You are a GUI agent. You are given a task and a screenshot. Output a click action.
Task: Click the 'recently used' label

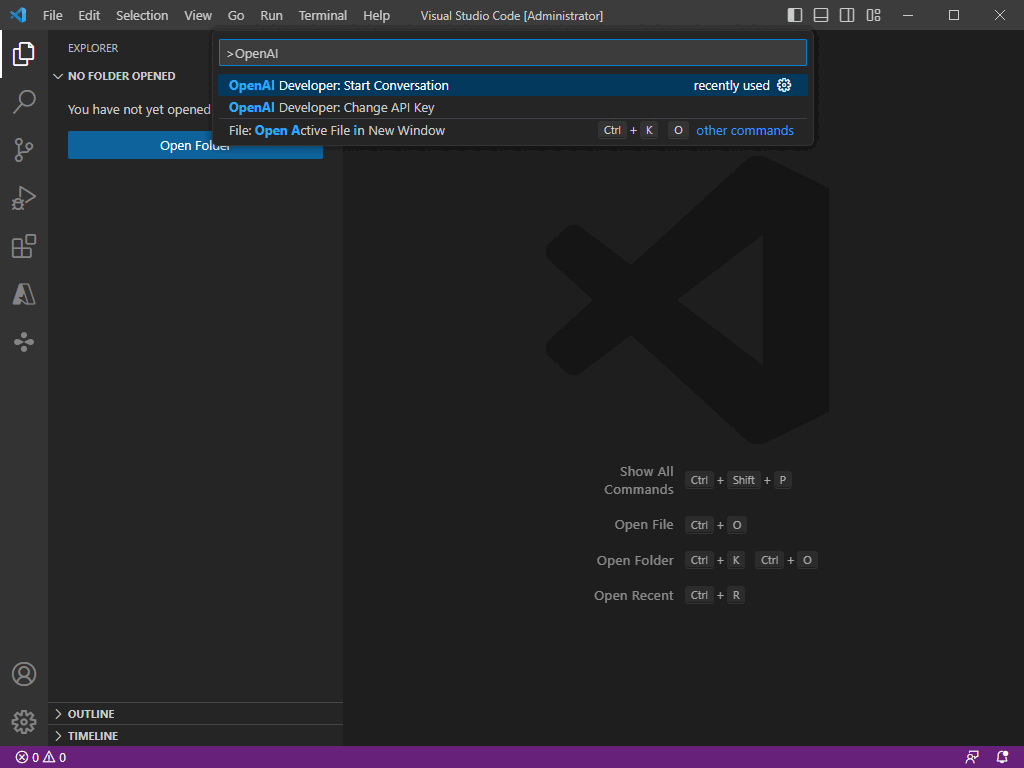(731, 86)
